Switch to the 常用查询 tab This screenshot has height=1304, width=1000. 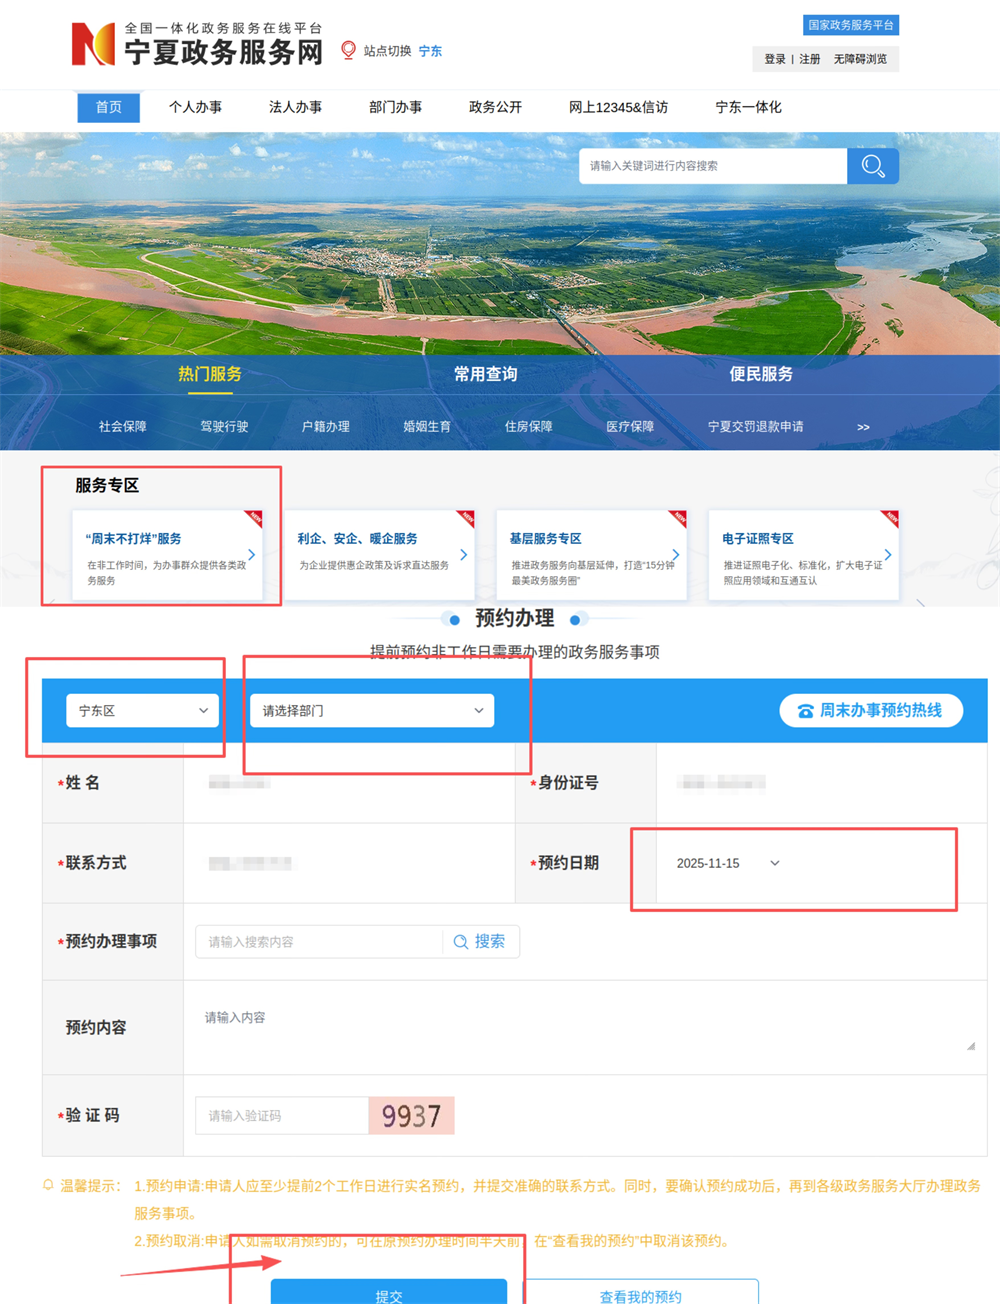[485, 374]
